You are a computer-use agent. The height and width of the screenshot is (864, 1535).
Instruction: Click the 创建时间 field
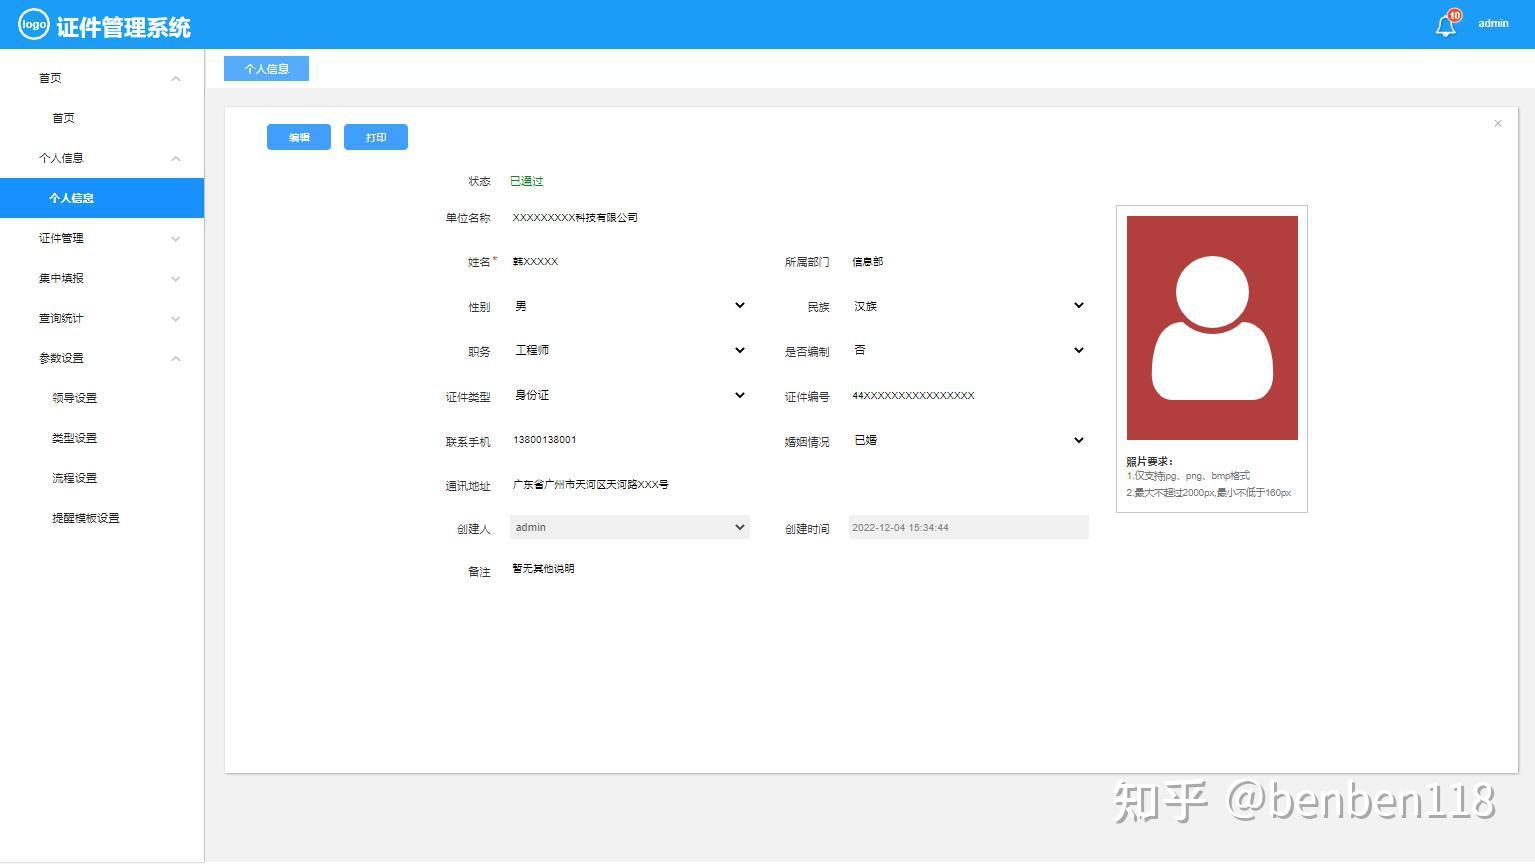coord(968,527)
